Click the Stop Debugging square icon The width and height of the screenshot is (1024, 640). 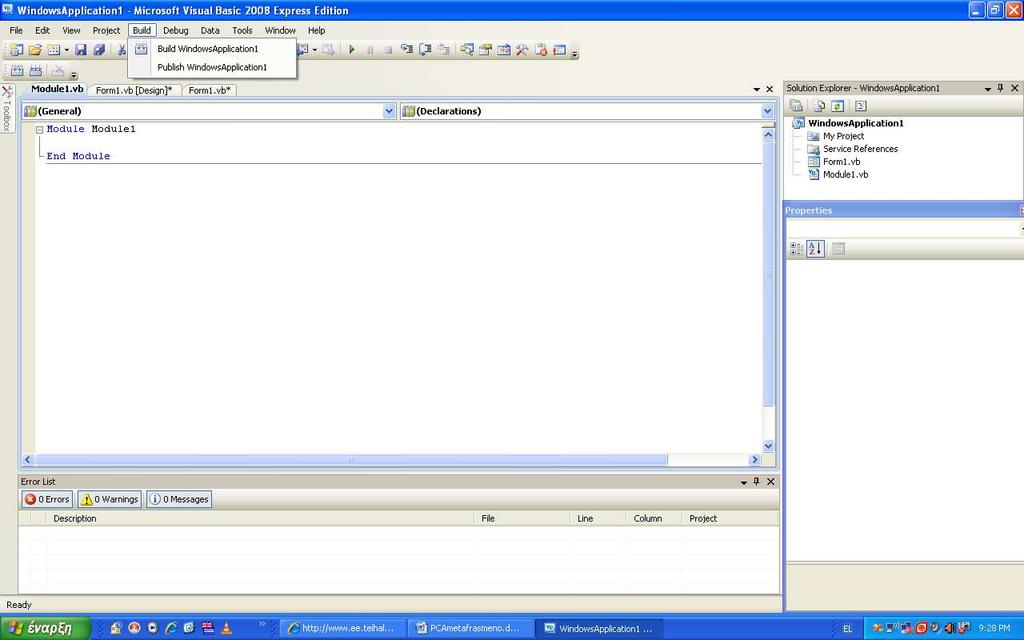point(388,50)
